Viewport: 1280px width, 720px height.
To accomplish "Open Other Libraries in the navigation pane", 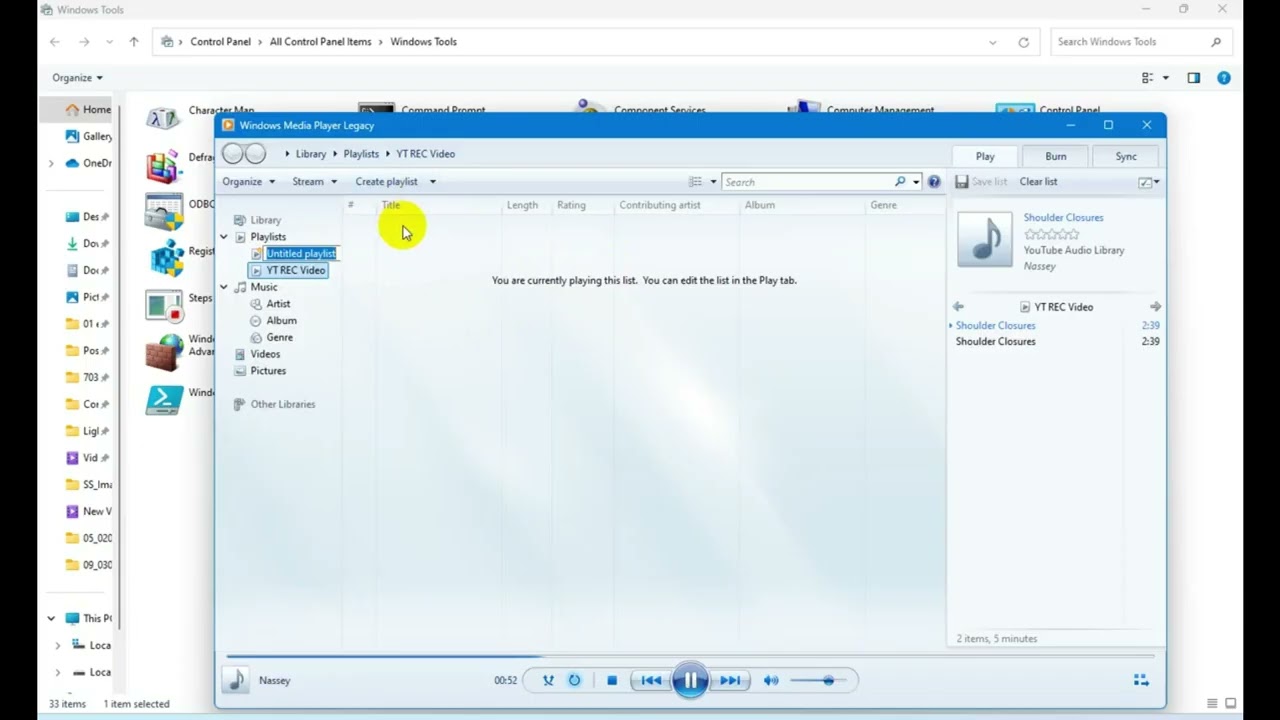I will click(283, 405).
